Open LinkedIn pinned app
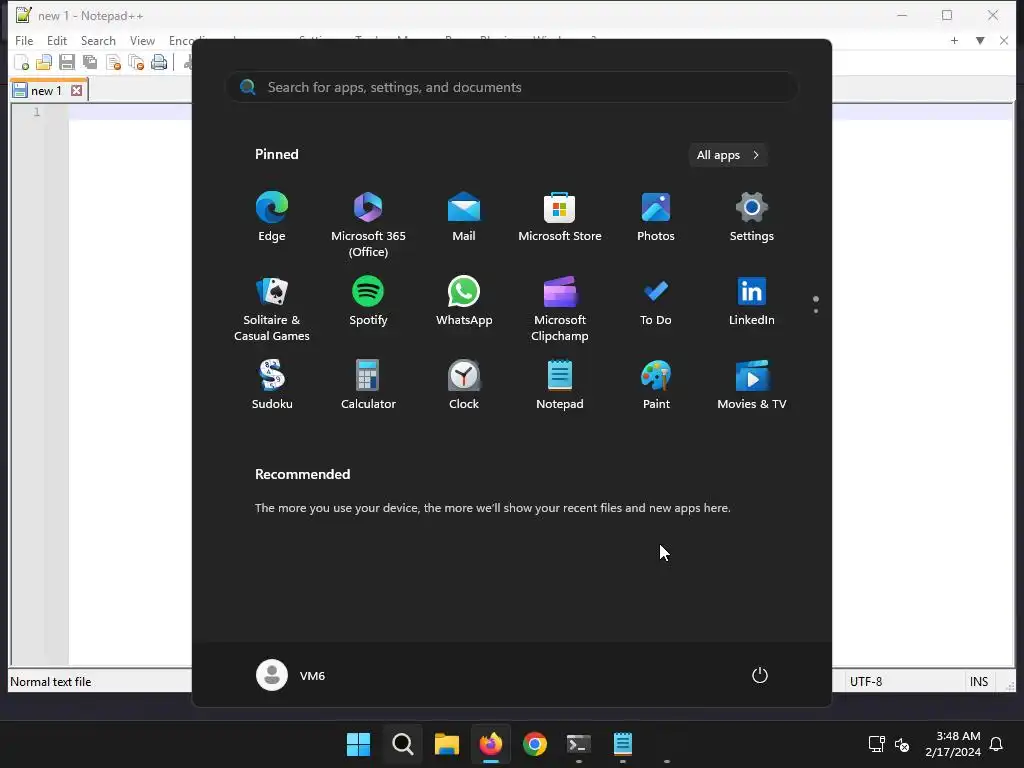The image size is (1024, 768). 752,301
